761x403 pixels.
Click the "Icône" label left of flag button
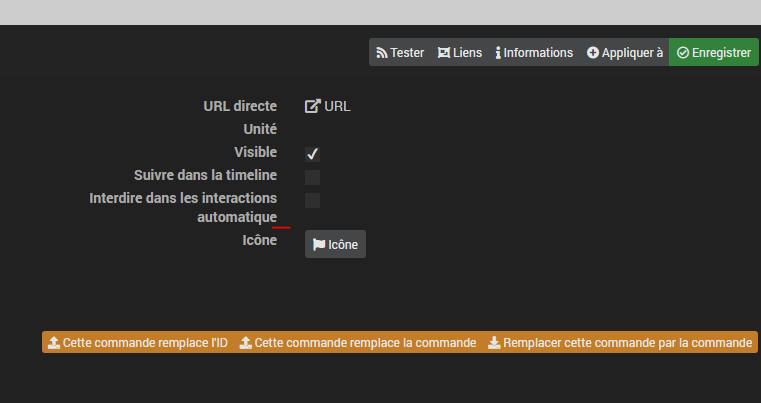coord(260,240)
